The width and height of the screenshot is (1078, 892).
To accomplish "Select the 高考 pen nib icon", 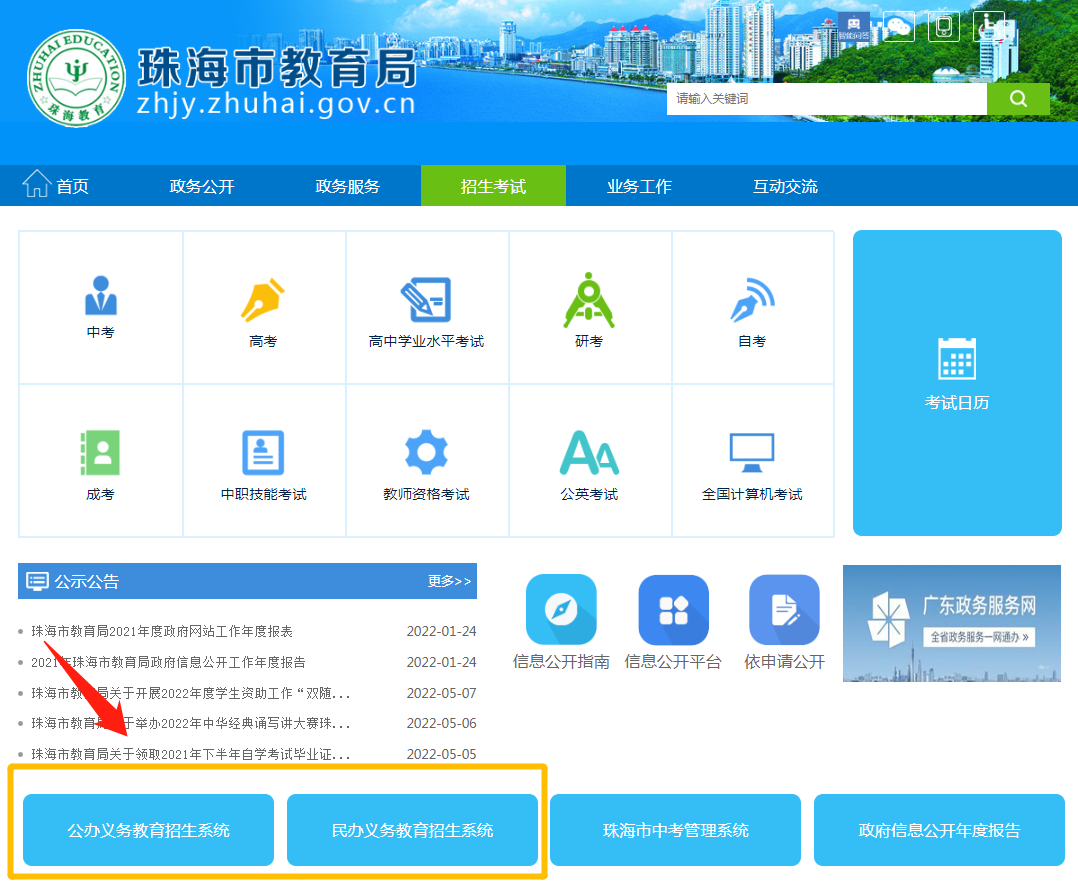I will 263,300.
